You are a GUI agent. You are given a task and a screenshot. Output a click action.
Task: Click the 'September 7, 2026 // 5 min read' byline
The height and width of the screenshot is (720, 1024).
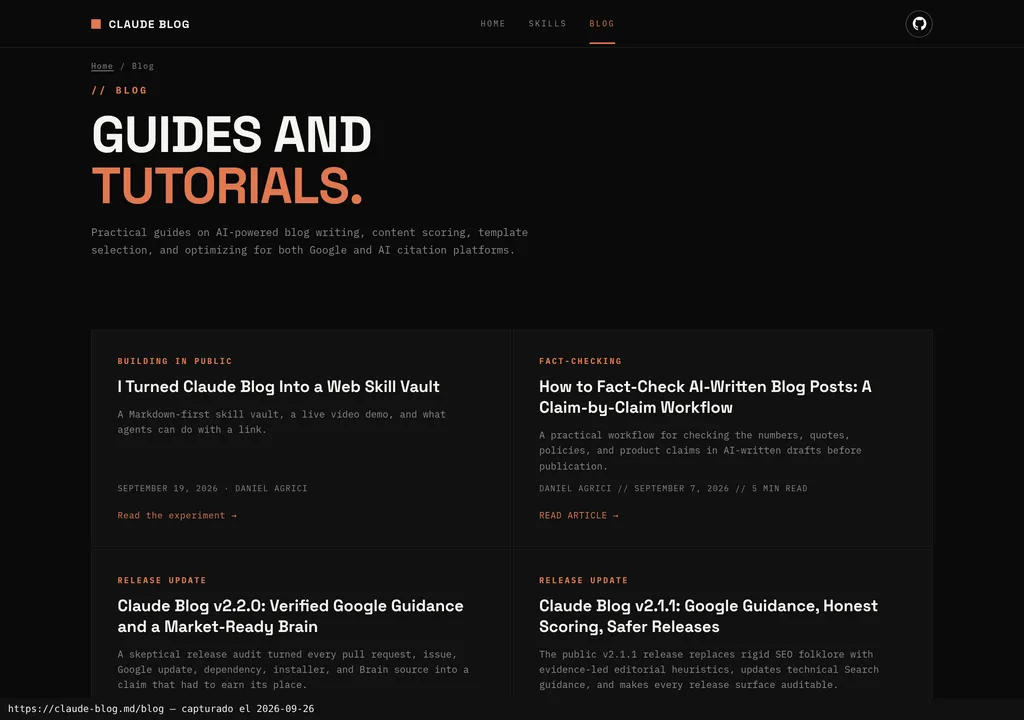673,488
